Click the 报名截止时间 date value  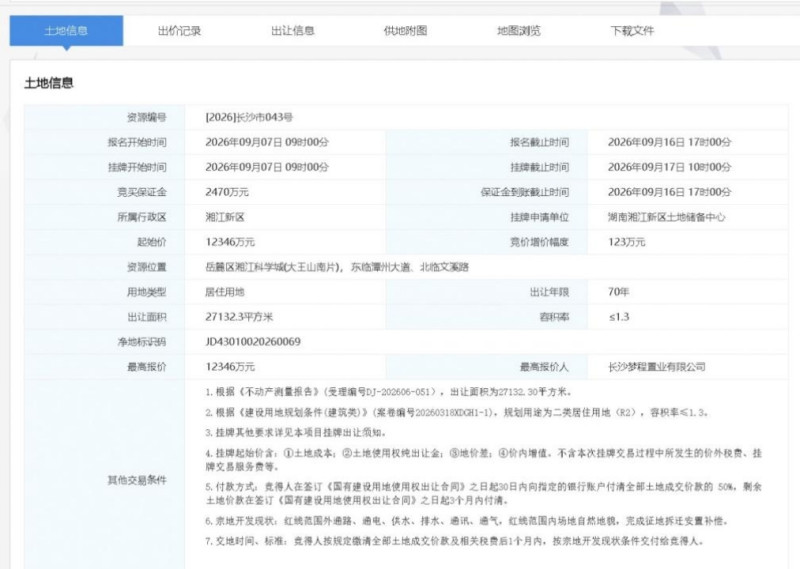669,142
